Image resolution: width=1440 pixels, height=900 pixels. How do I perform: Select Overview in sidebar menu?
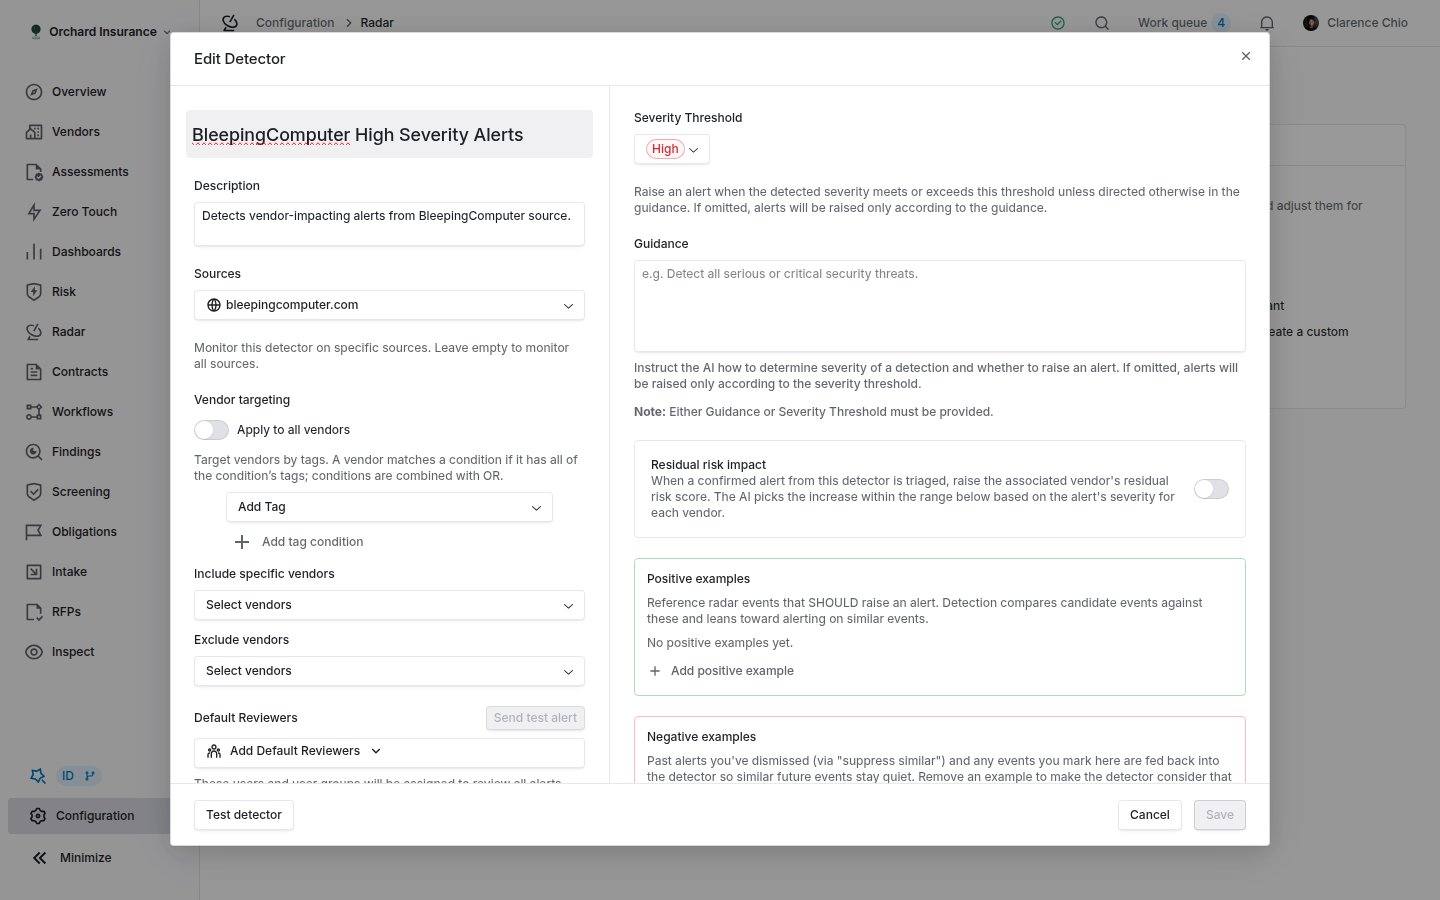(x=79, y=92)
